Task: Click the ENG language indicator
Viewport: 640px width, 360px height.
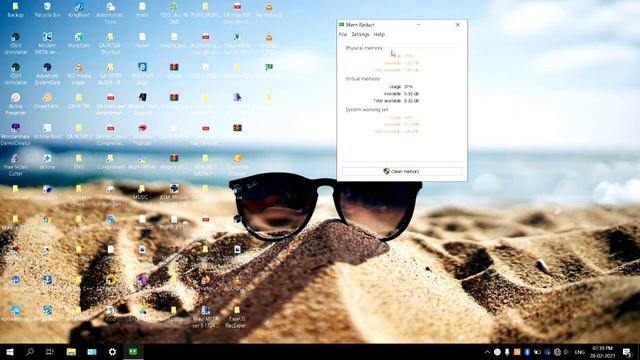Action: click(x=580, y=352)
